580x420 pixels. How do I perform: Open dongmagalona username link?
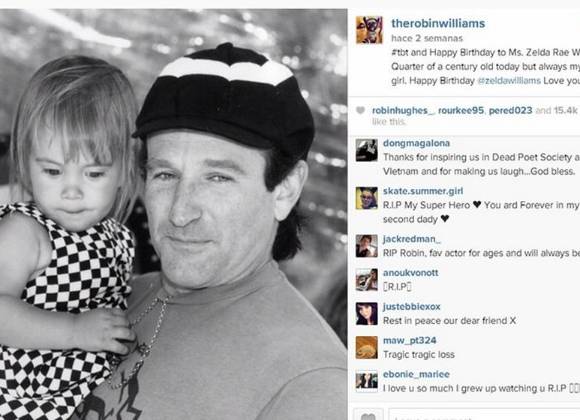(416, 143)
